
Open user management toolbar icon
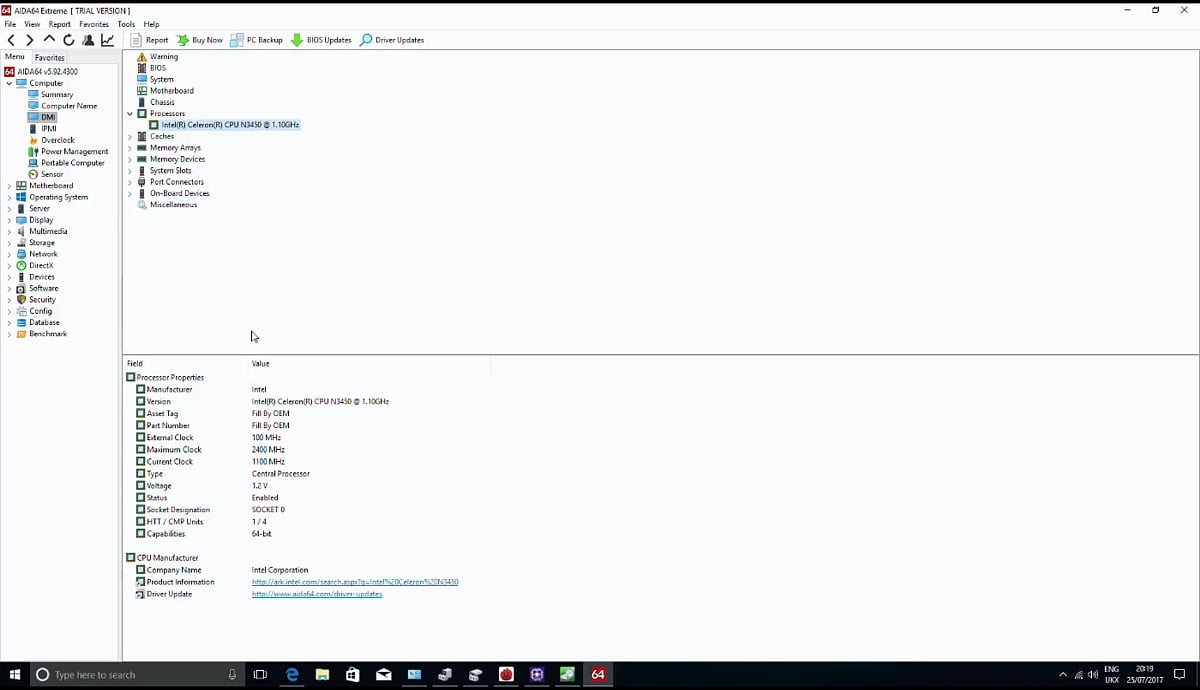coord(88,40)
